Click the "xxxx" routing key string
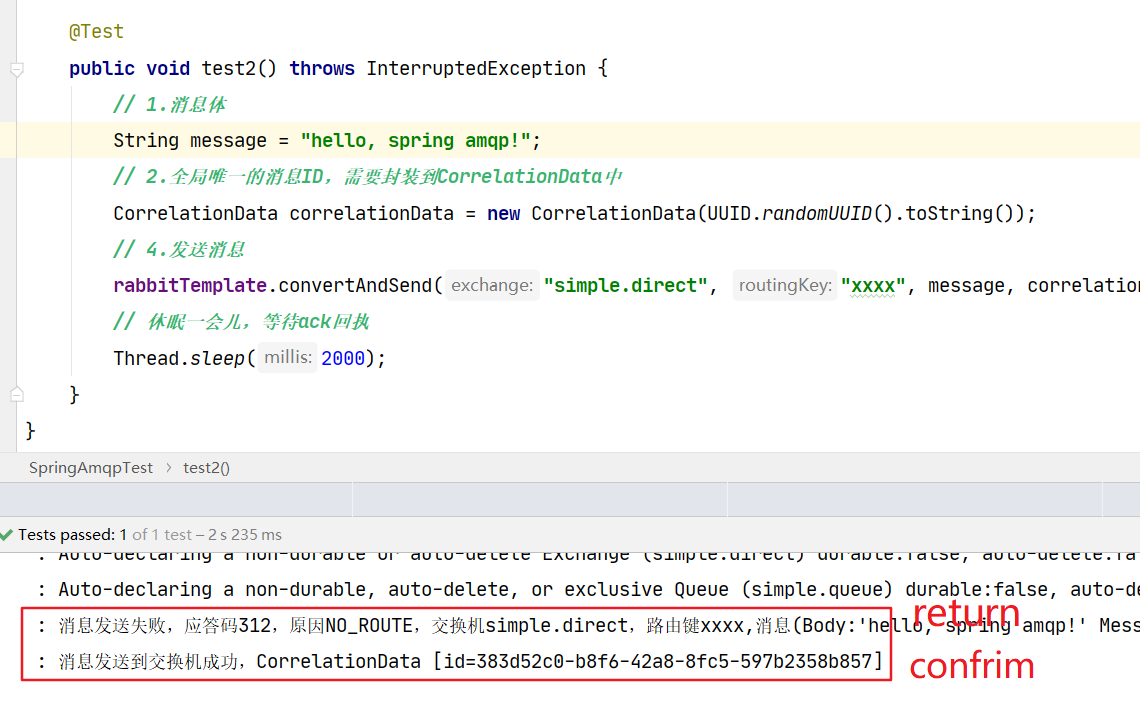 pos(873,286)
